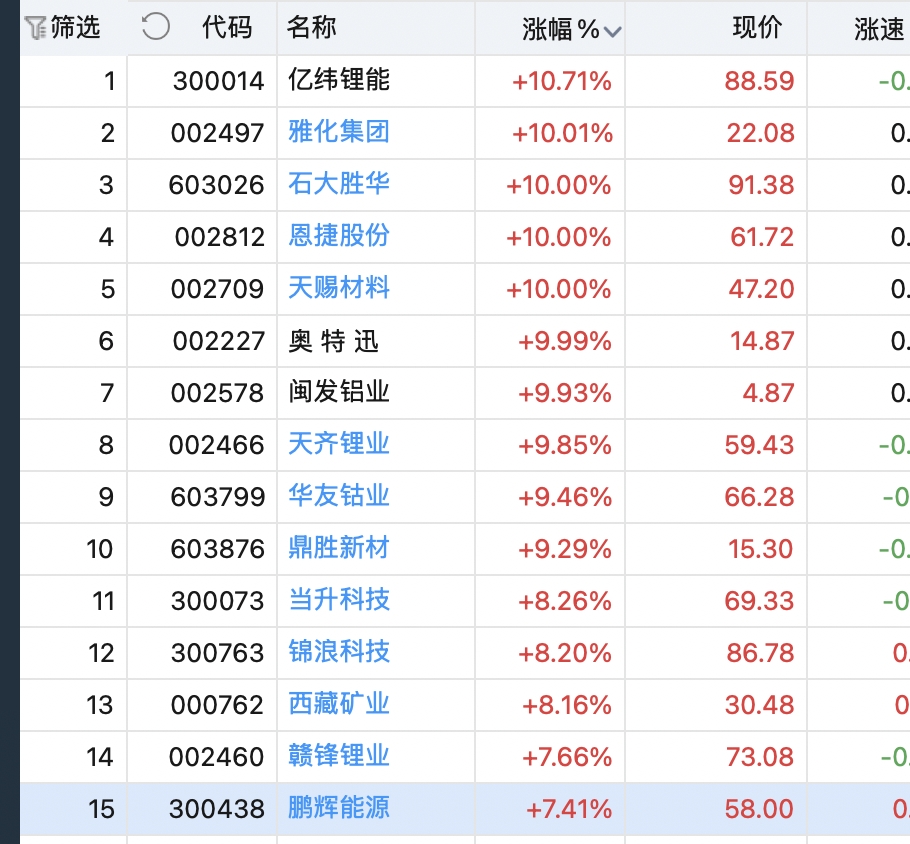Select code 002460

click(x=216, y=758)
